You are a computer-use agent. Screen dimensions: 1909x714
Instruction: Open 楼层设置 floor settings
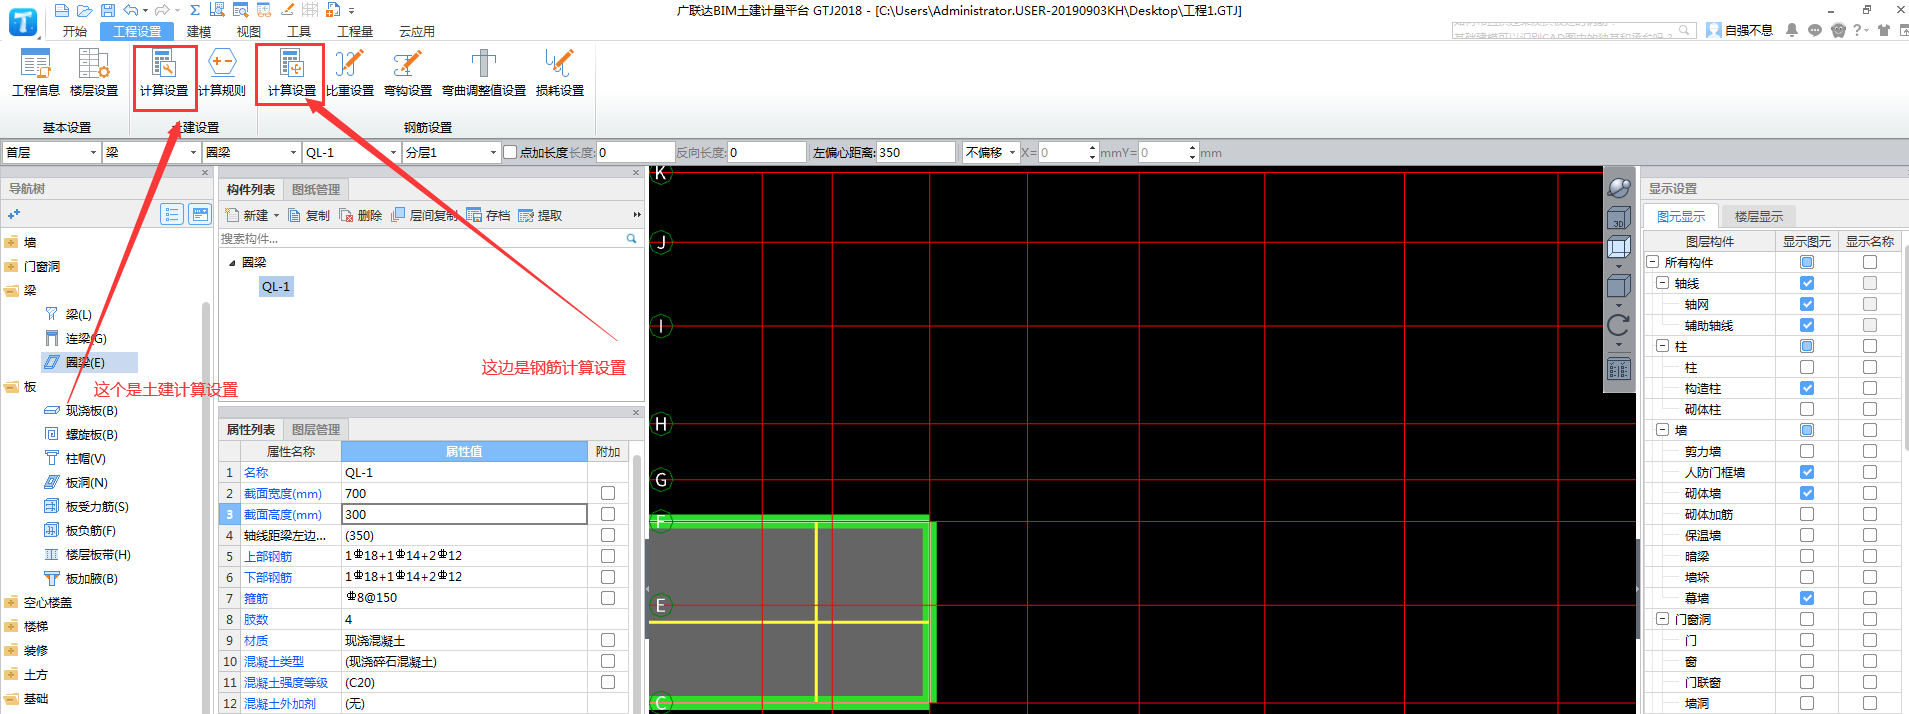94,73
